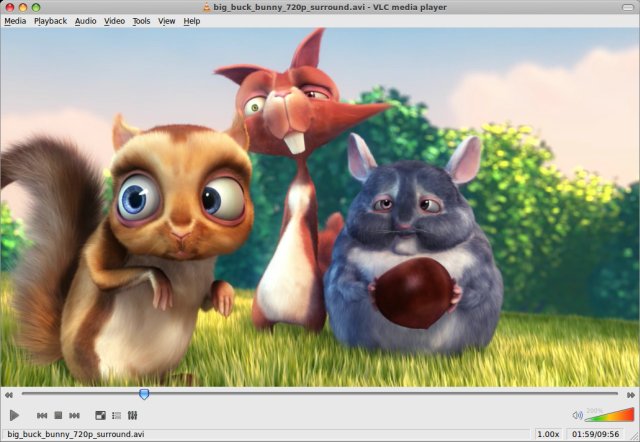Click the window resize grip
Viewport: 640px width, 442px height.
tap(634, 436)
